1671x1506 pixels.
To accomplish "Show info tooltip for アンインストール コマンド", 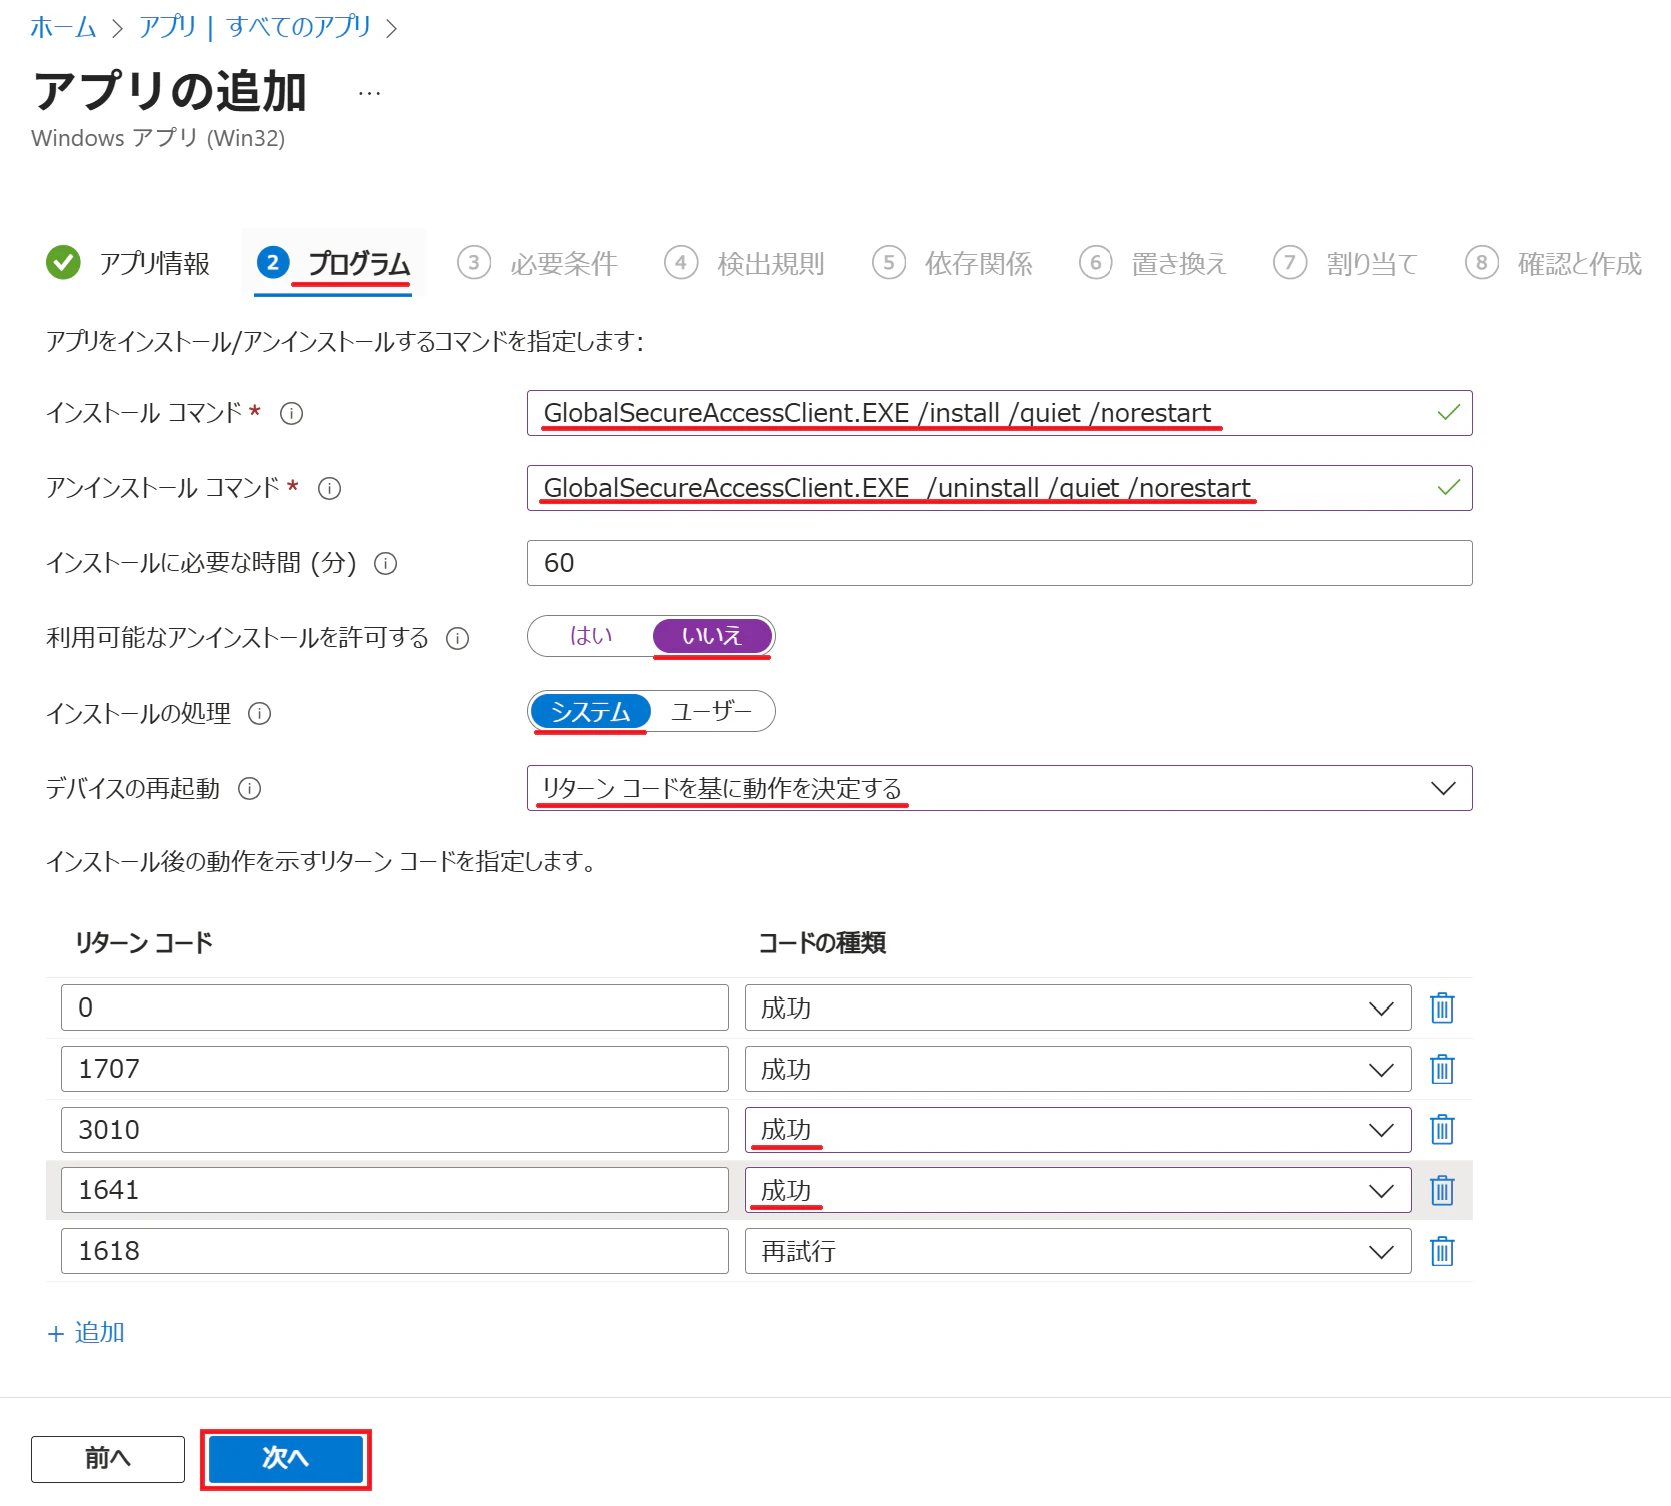I will tap(329, 488).
